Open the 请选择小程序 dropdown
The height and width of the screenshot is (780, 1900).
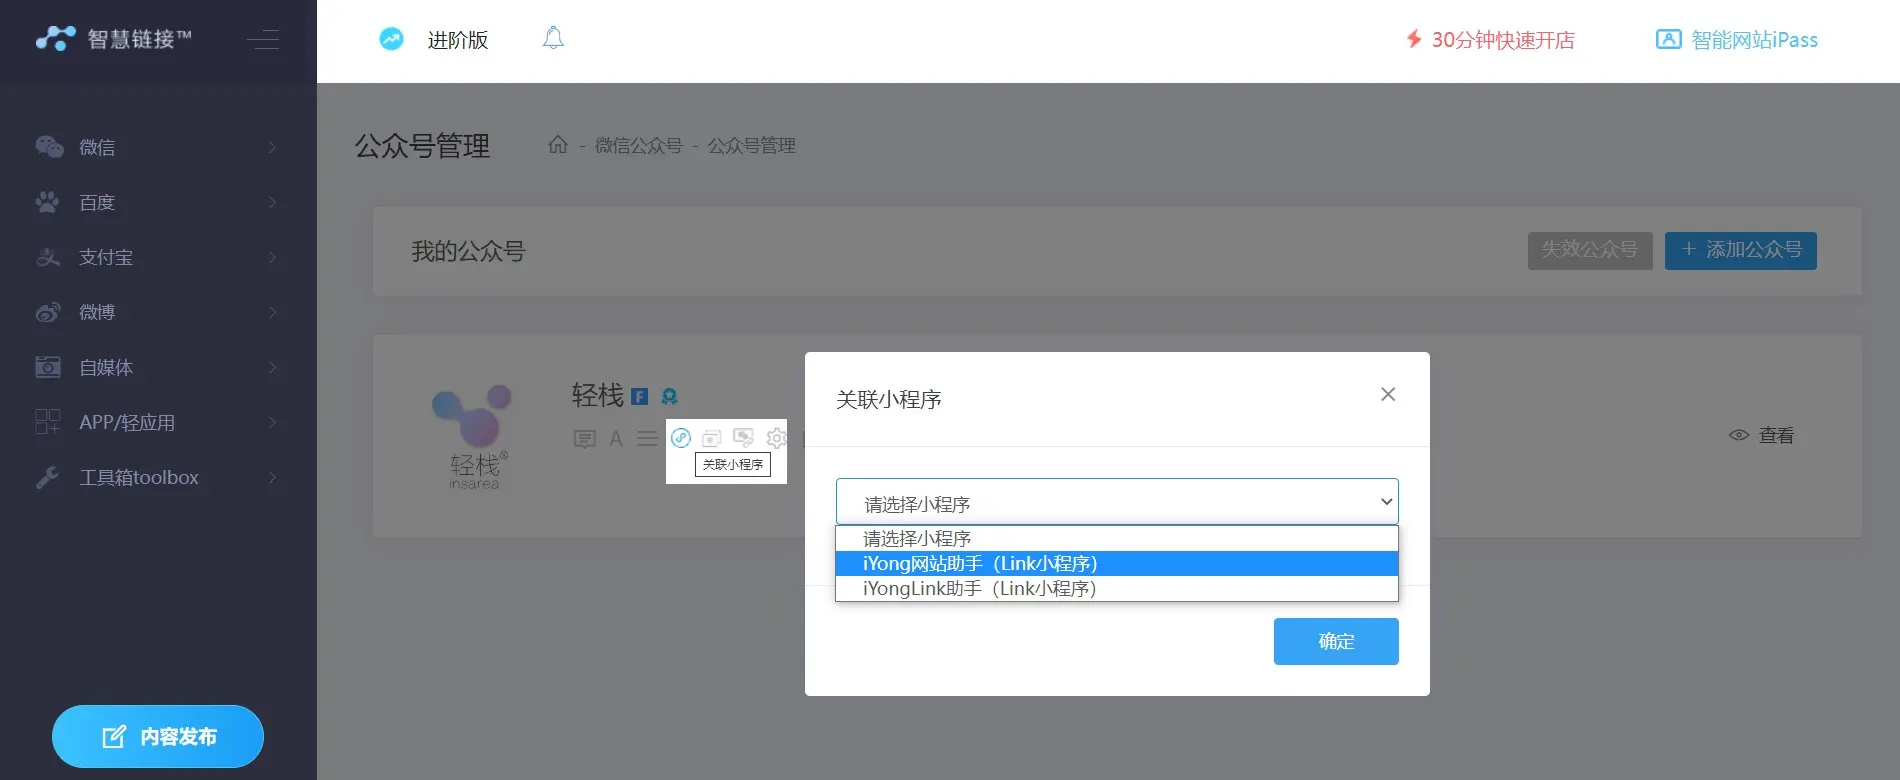[1117, 502]
